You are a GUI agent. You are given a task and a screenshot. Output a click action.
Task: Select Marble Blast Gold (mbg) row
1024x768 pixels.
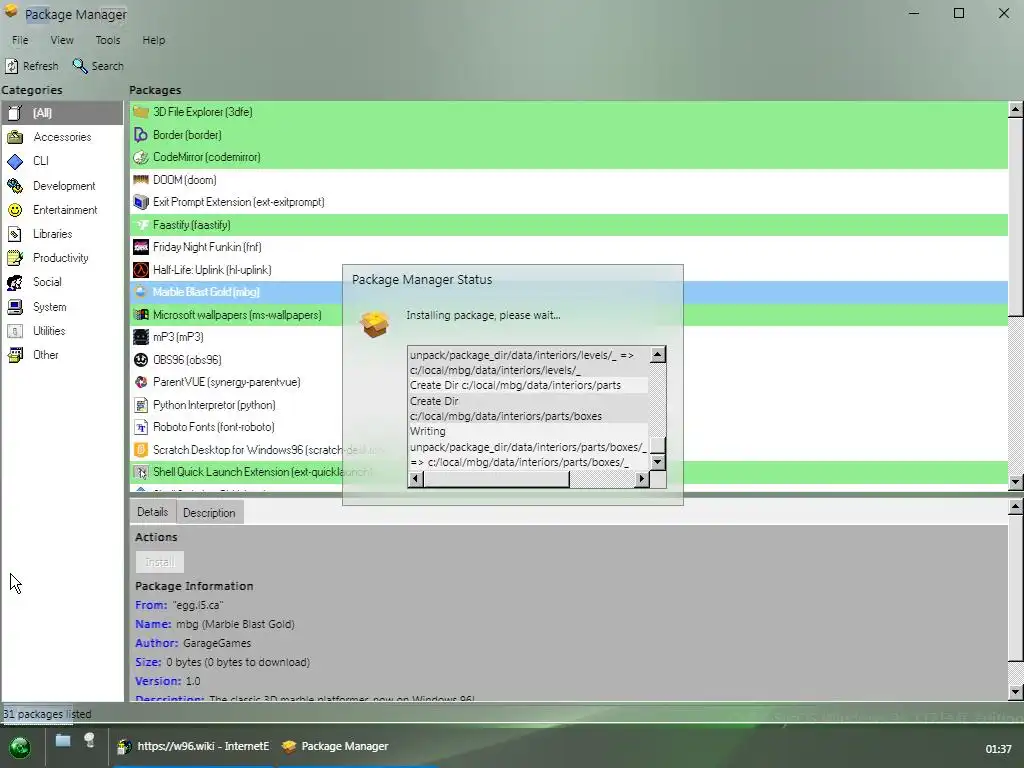coord(569,292)
